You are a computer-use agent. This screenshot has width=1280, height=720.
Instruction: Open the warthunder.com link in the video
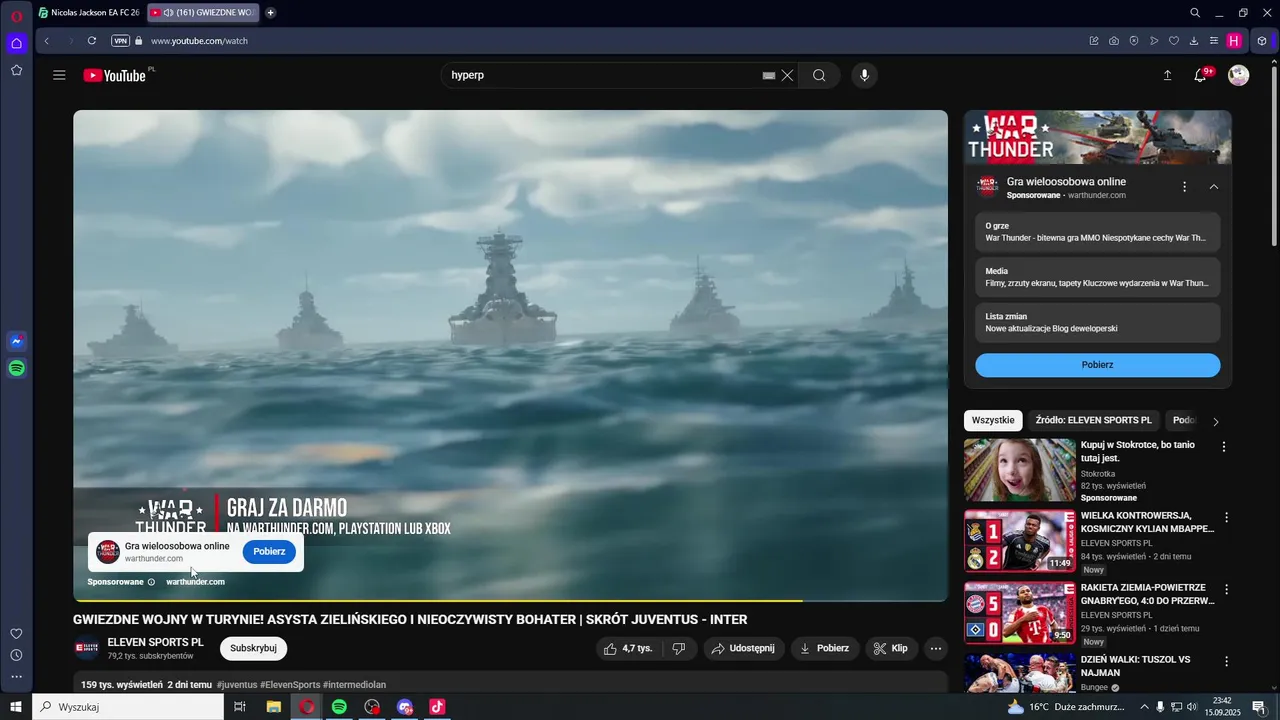tap(195, 582)
